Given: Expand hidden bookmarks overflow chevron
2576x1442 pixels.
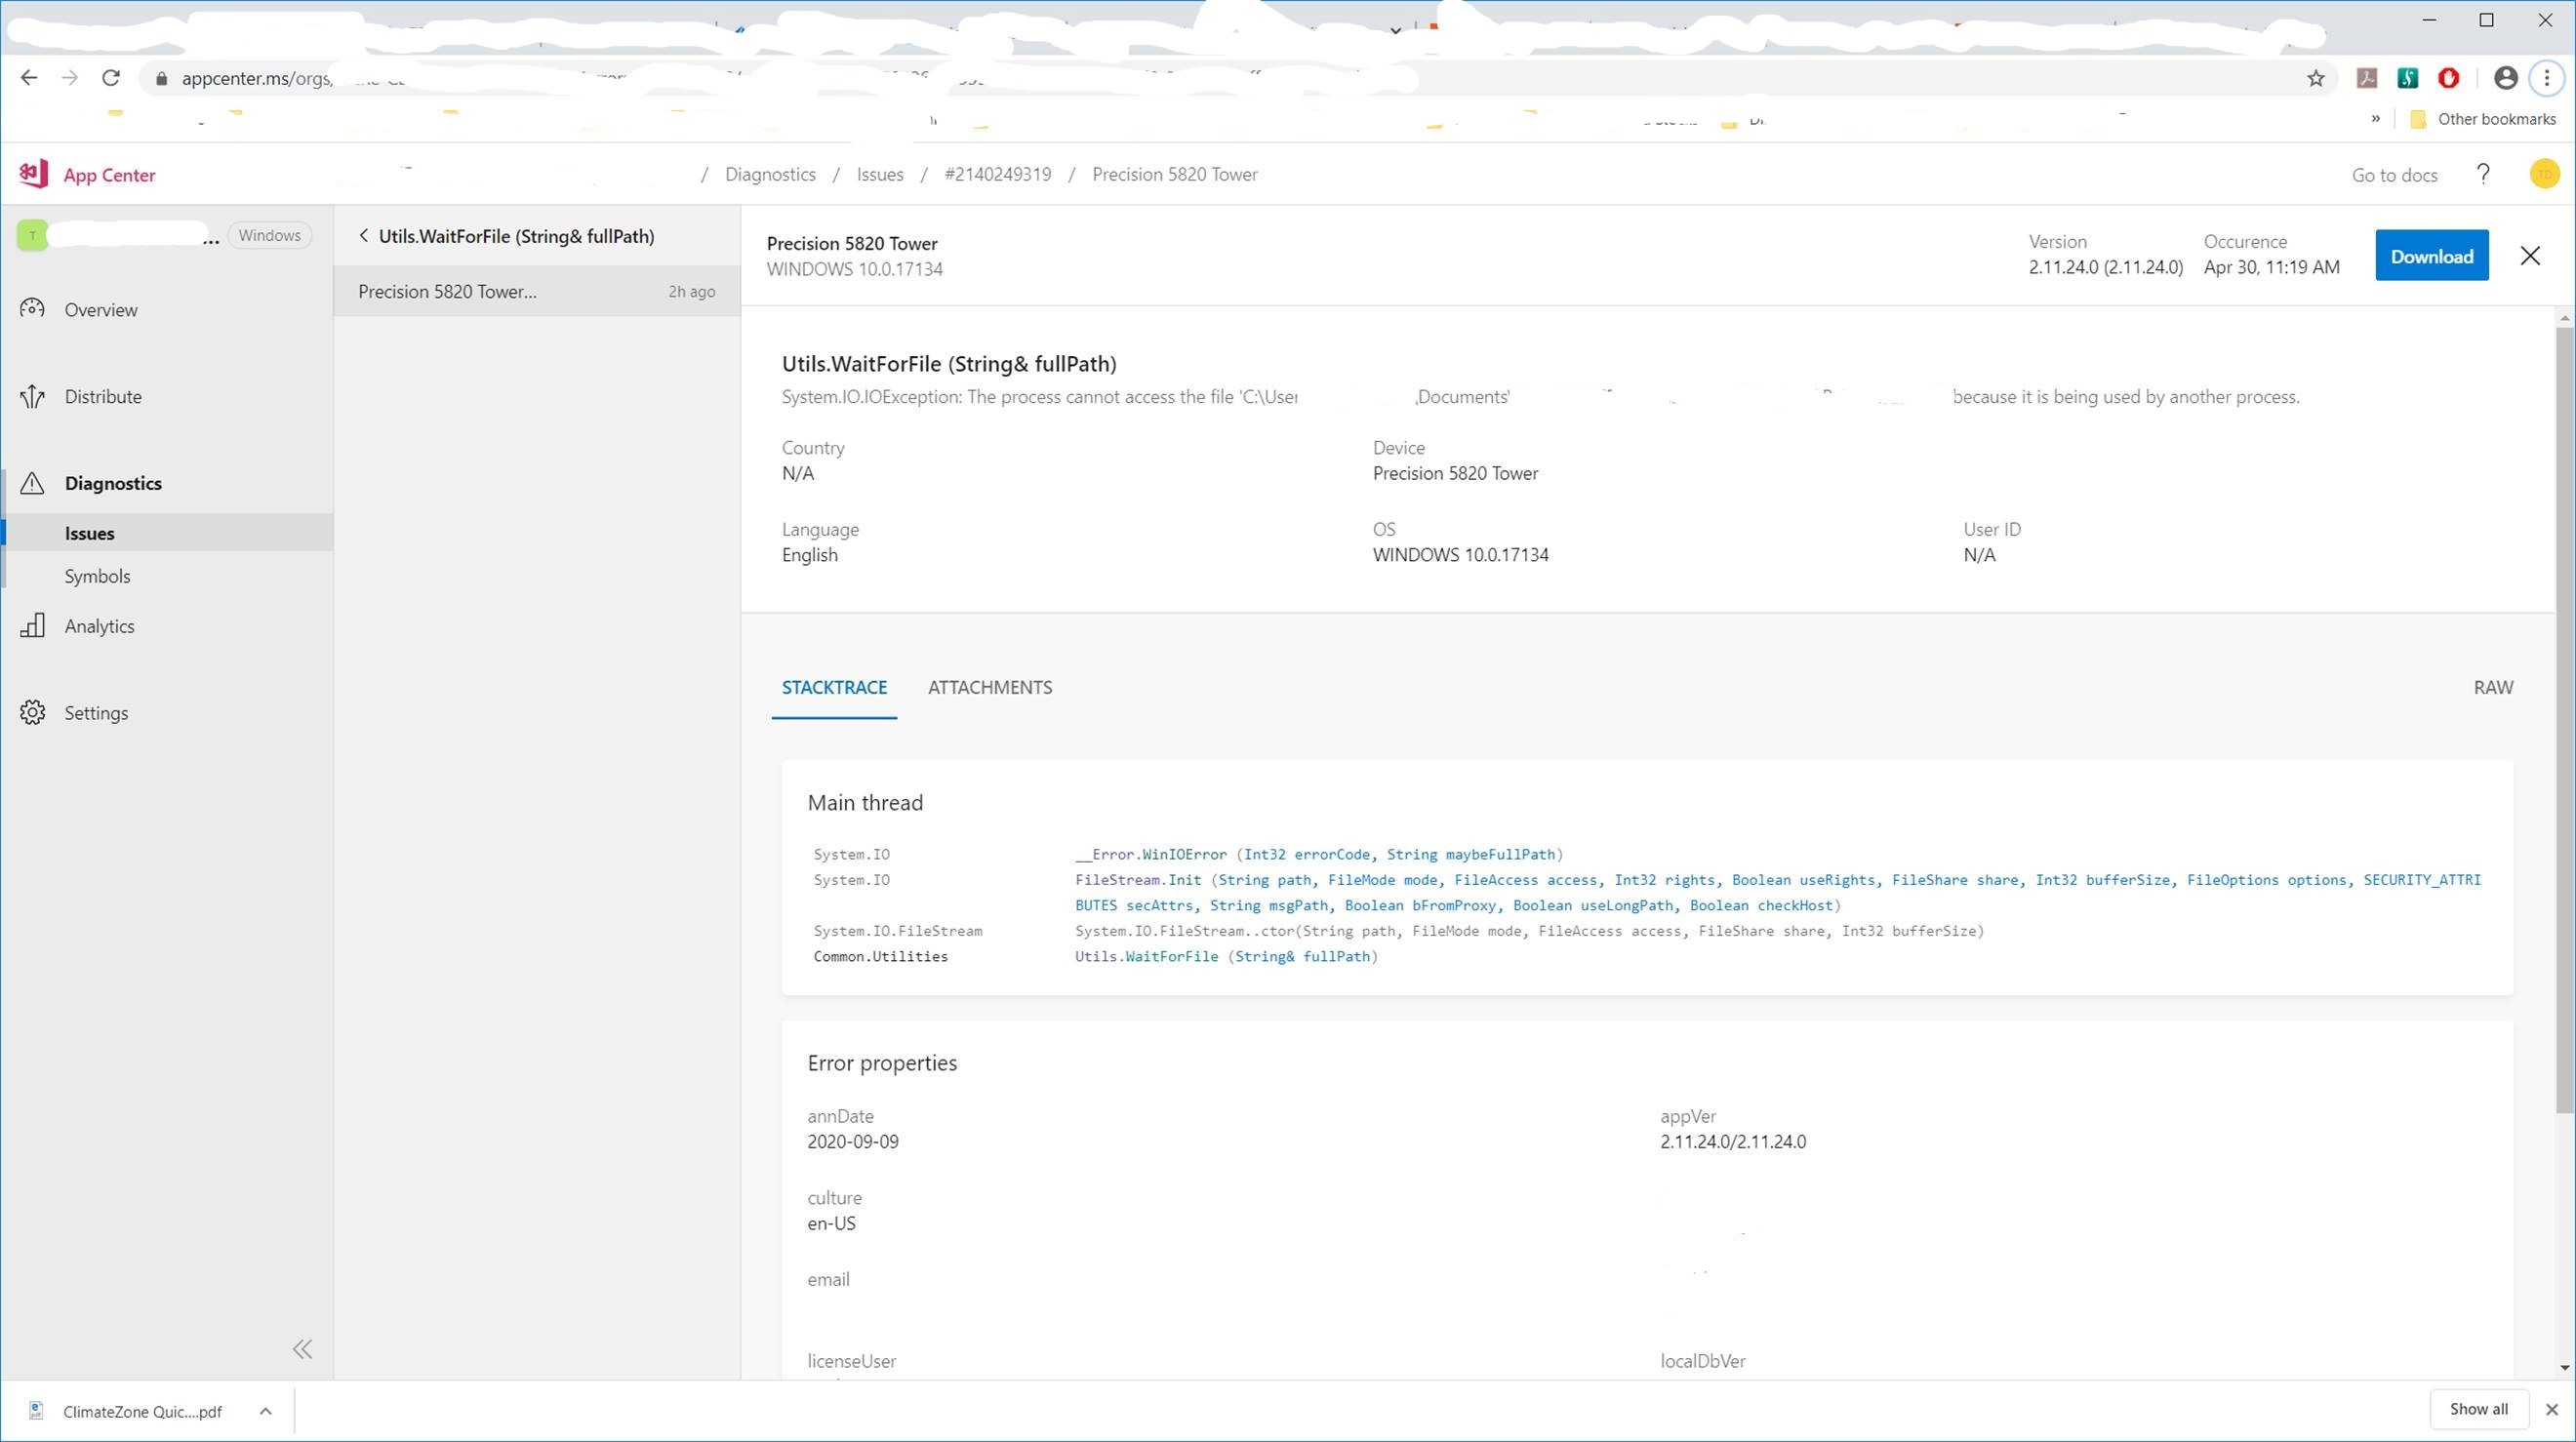Looking at the screenshot, I should click(x=2375, y=119).
